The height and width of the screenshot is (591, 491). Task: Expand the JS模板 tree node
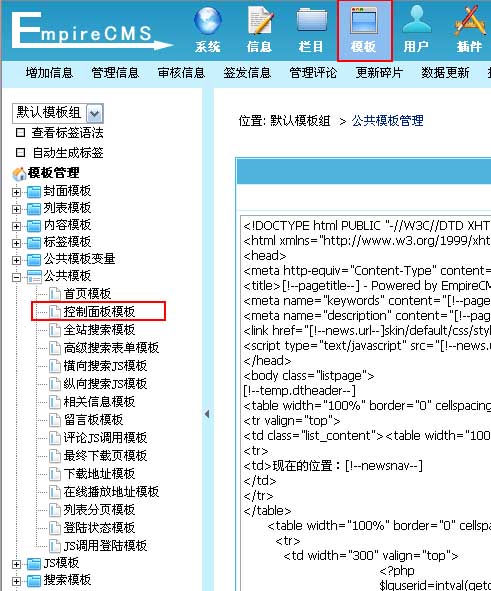tap(16, 564)
